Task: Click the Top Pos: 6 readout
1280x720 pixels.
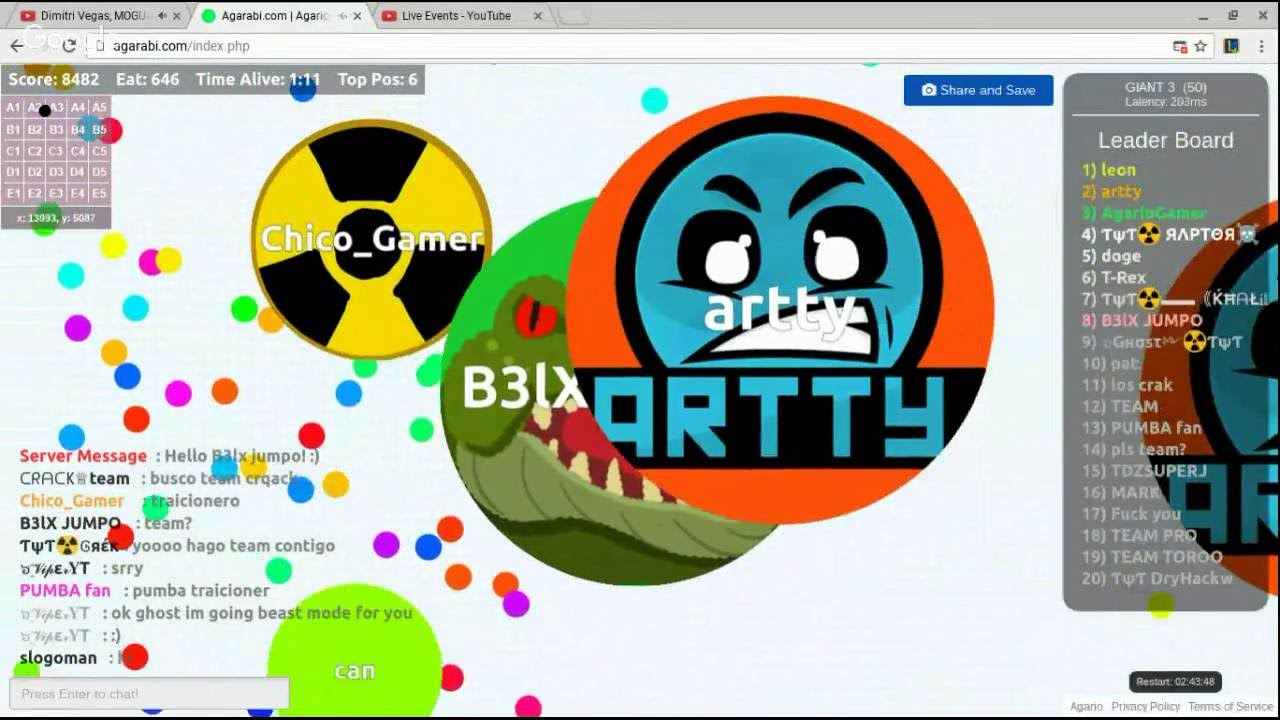Action: pyautogui.click(x=377, y=79)
